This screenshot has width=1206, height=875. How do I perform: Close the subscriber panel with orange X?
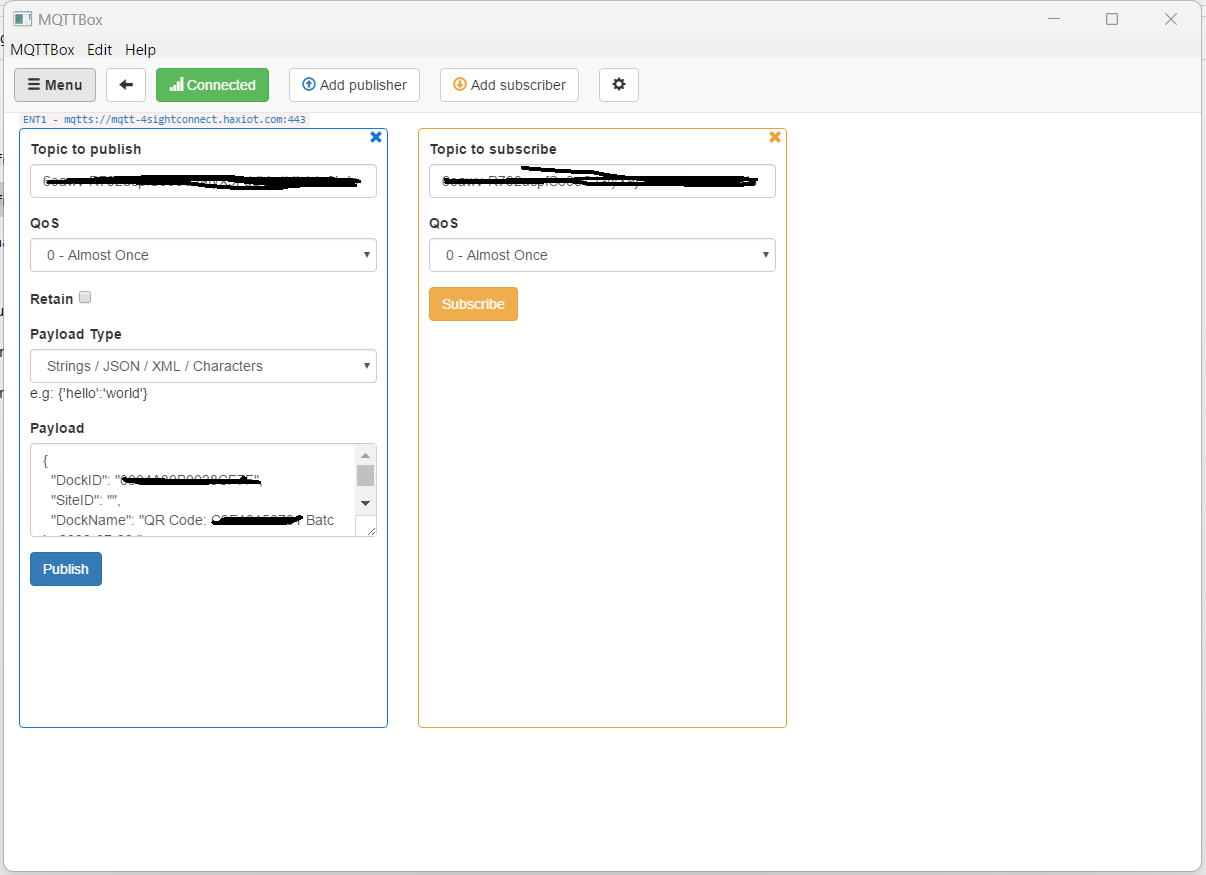pos(775,137)
